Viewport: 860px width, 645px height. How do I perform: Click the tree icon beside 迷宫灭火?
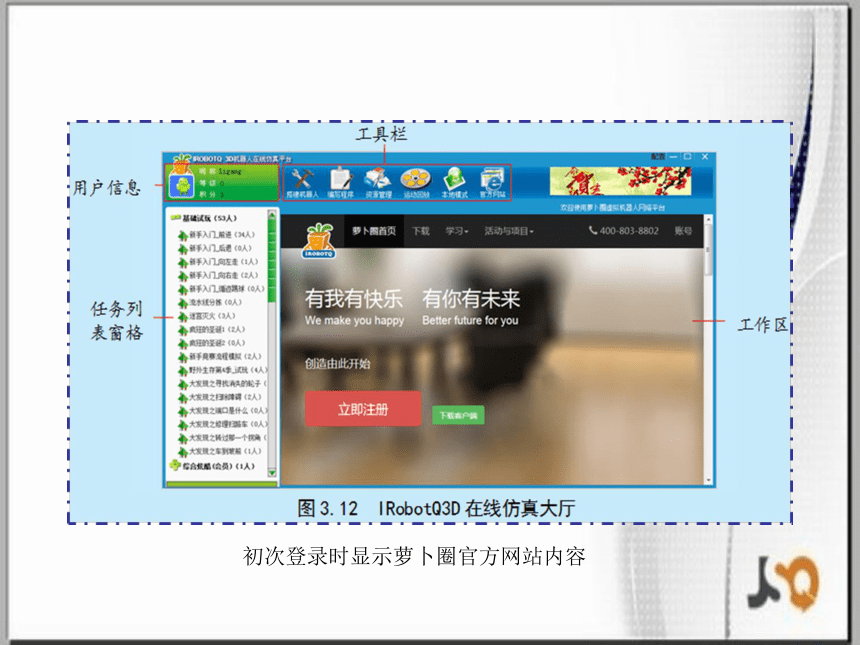coord(183,316)
